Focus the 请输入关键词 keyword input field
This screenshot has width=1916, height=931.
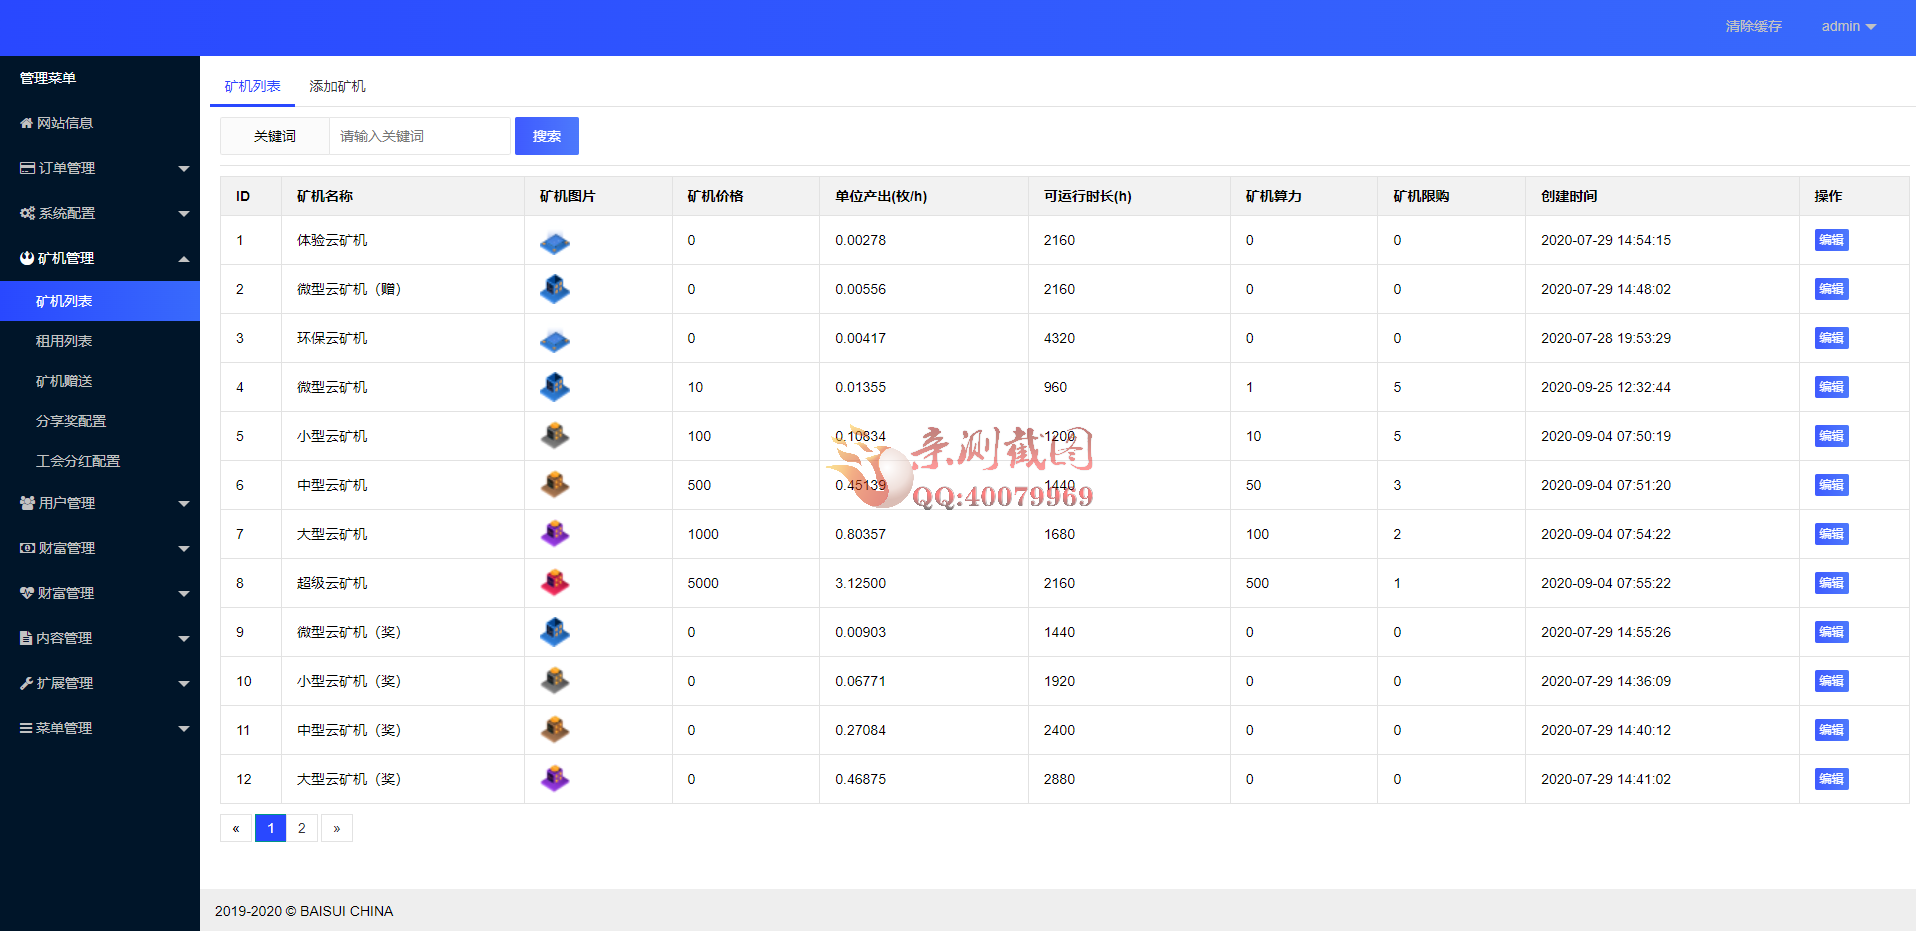pyautogui.click(x=420, y=136)
